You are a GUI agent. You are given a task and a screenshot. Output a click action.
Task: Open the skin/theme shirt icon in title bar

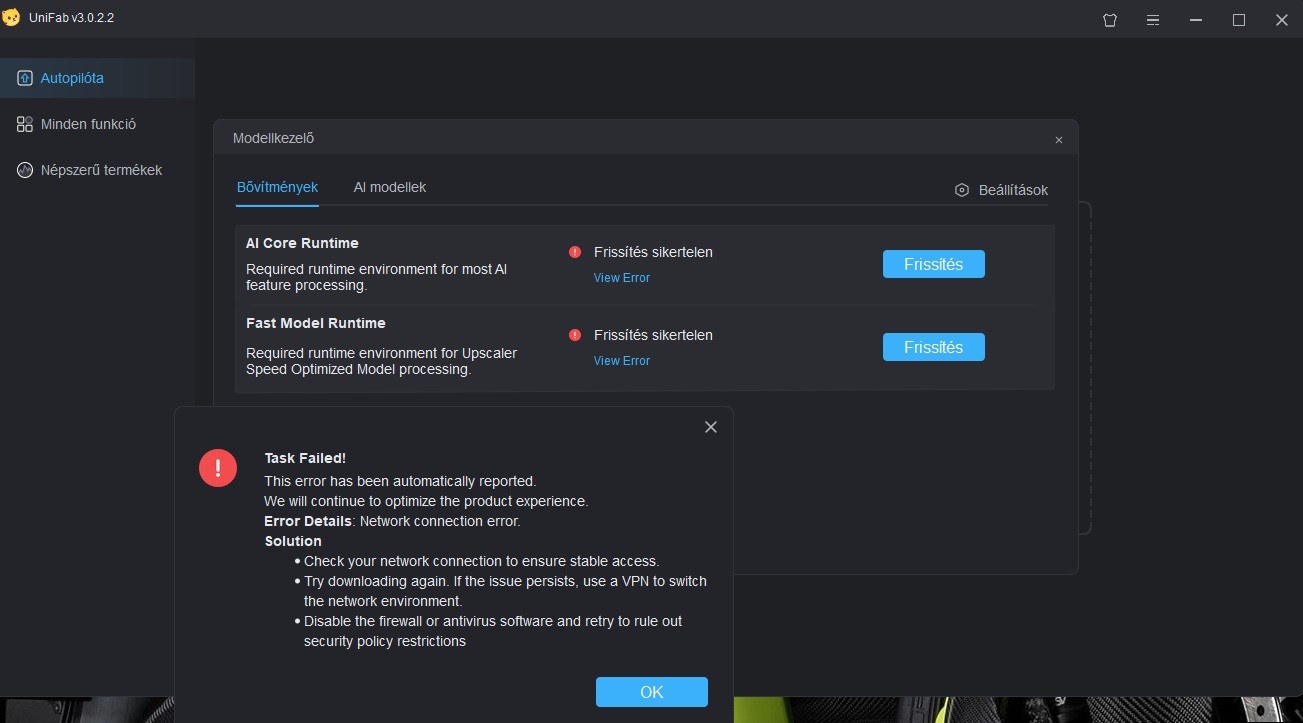tap(1110, 20)
